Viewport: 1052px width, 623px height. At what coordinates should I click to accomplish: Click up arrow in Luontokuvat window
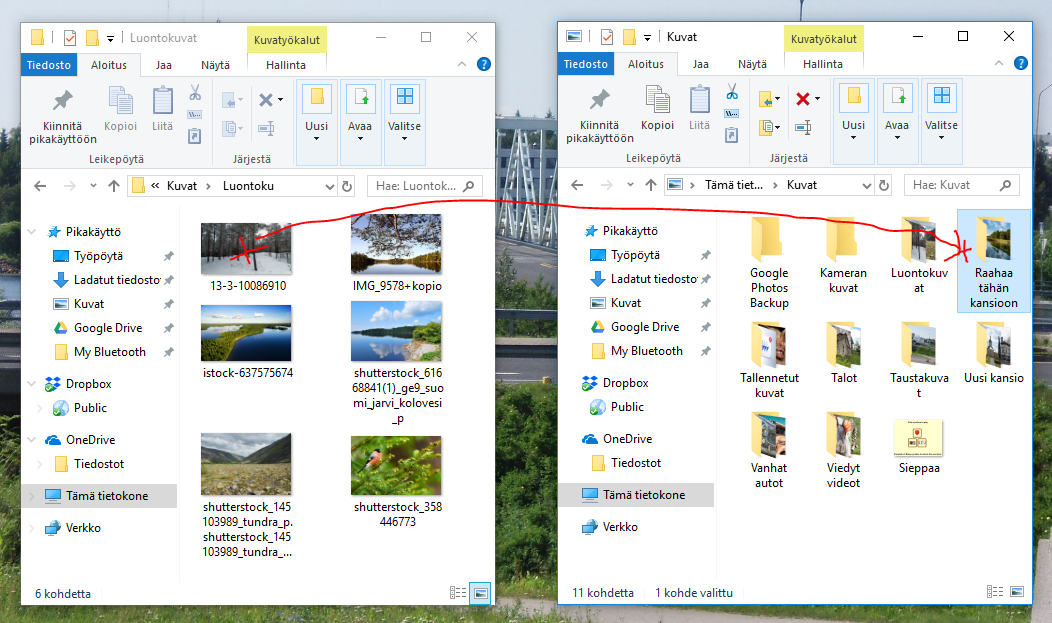[x=114, y=186]
